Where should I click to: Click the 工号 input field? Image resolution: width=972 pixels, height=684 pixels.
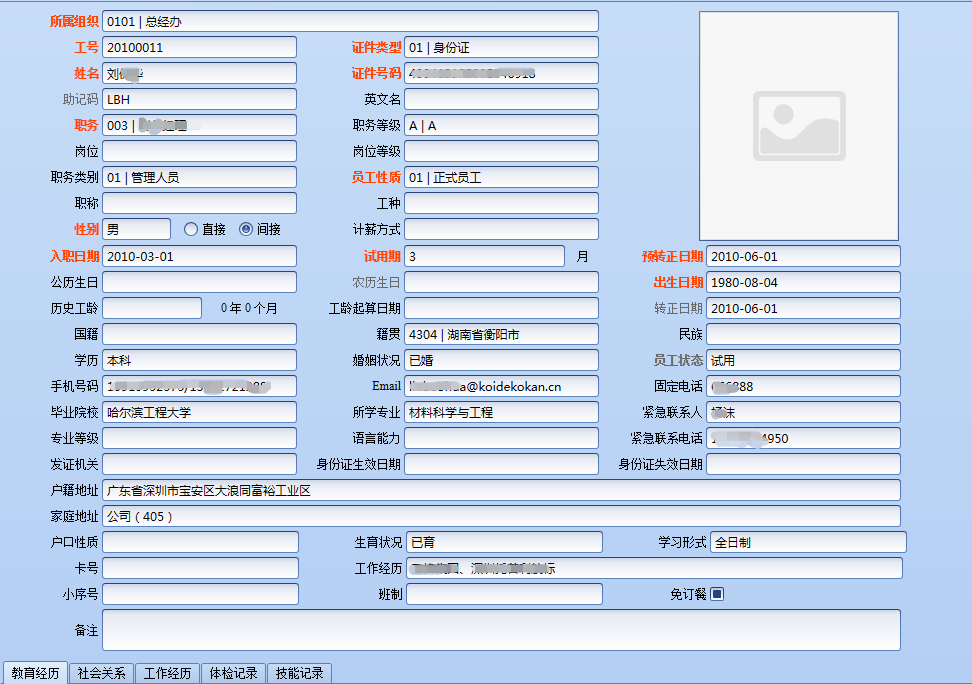click(199, 47)
